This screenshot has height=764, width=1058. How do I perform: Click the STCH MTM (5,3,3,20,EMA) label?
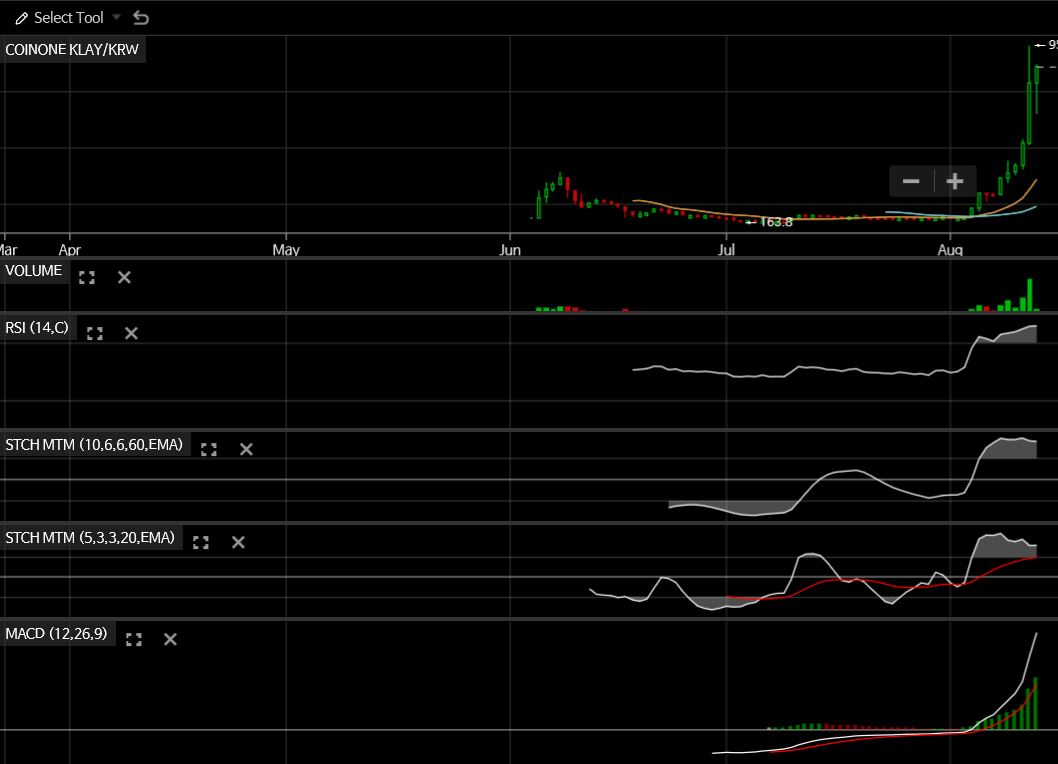(90, 538)
